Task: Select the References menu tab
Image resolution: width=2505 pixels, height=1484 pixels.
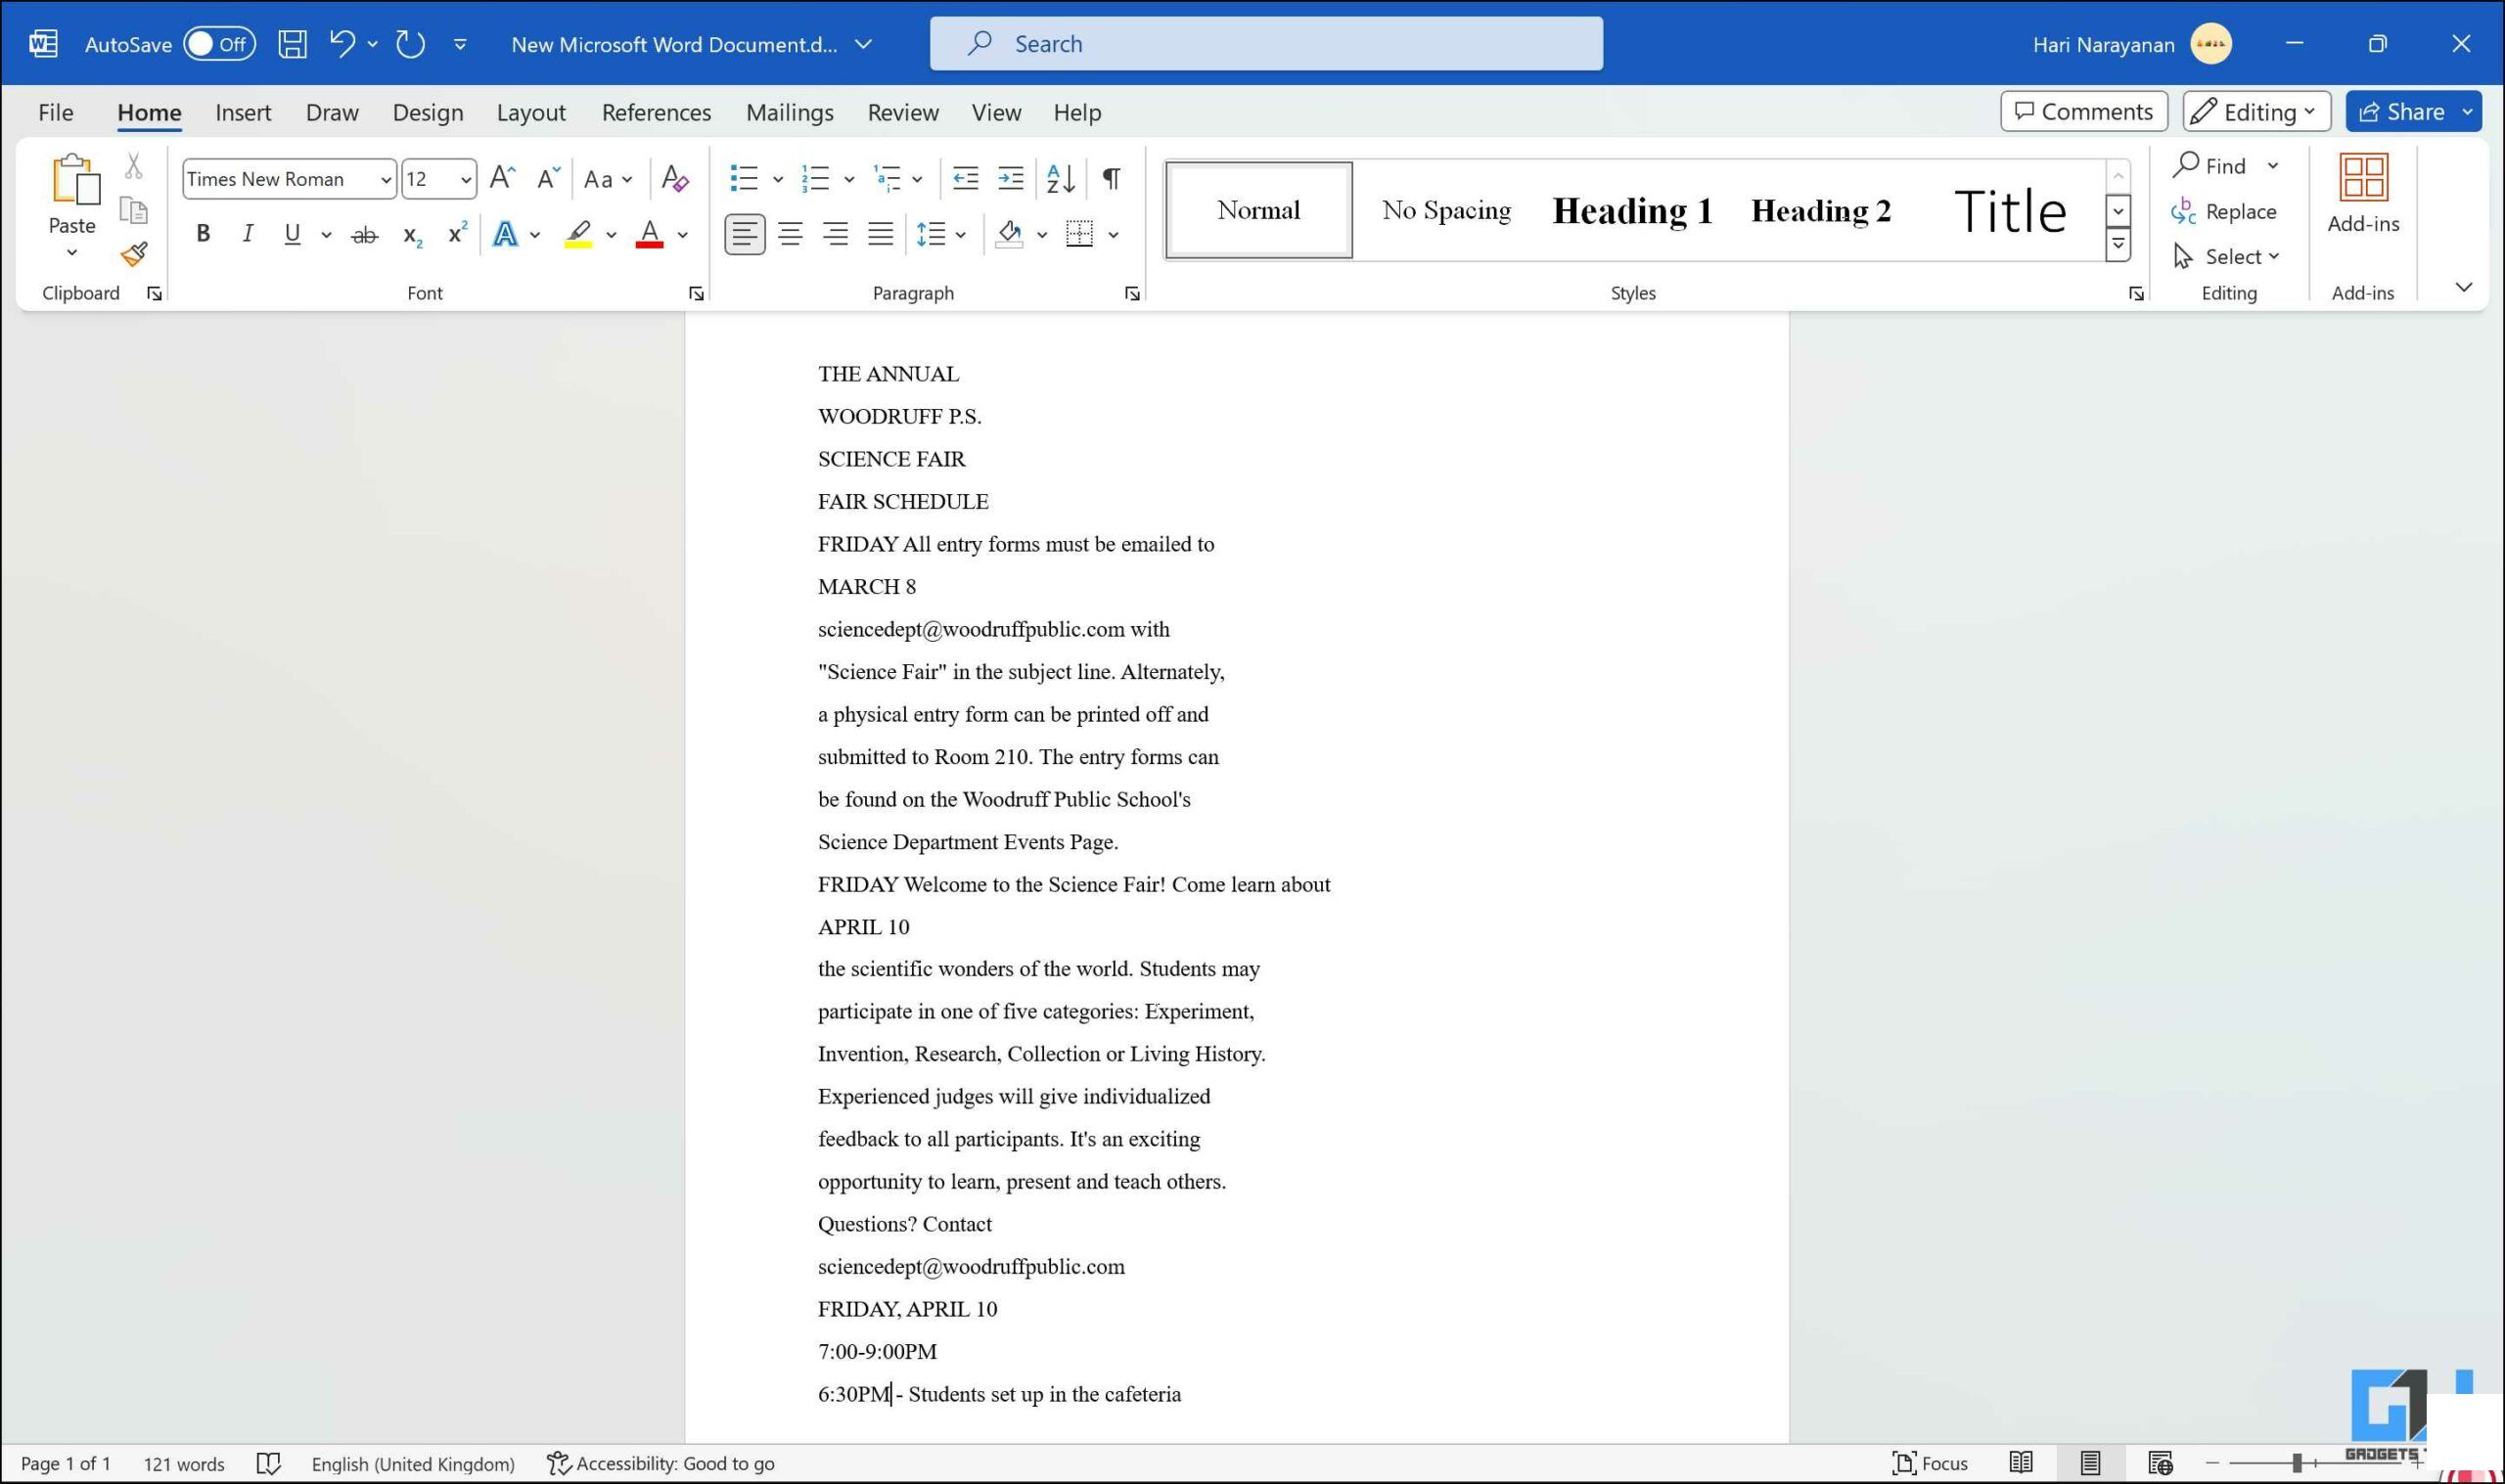Action: tap(654, 112)
